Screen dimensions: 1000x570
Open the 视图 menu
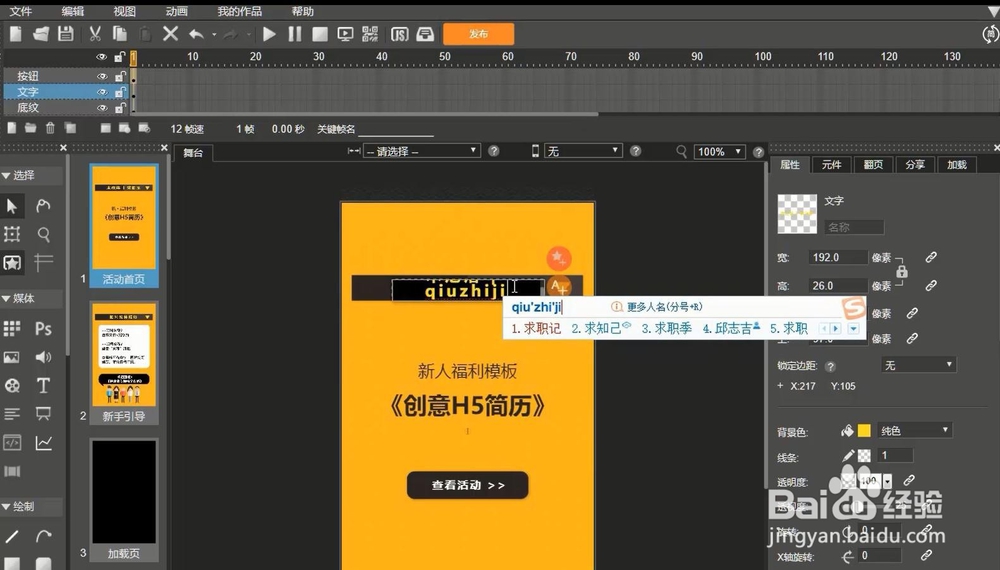pos(124,11)
